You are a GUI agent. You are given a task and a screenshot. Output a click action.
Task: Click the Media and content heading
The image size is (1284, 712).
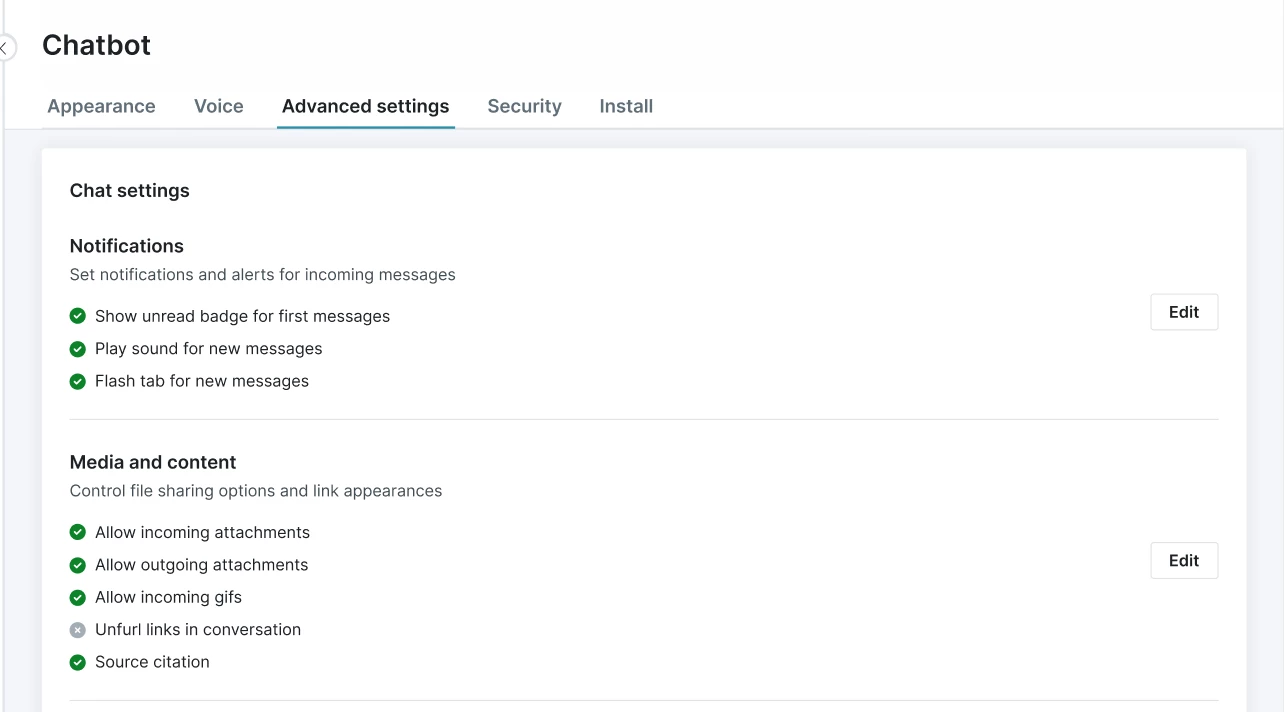tap(153, 462)
